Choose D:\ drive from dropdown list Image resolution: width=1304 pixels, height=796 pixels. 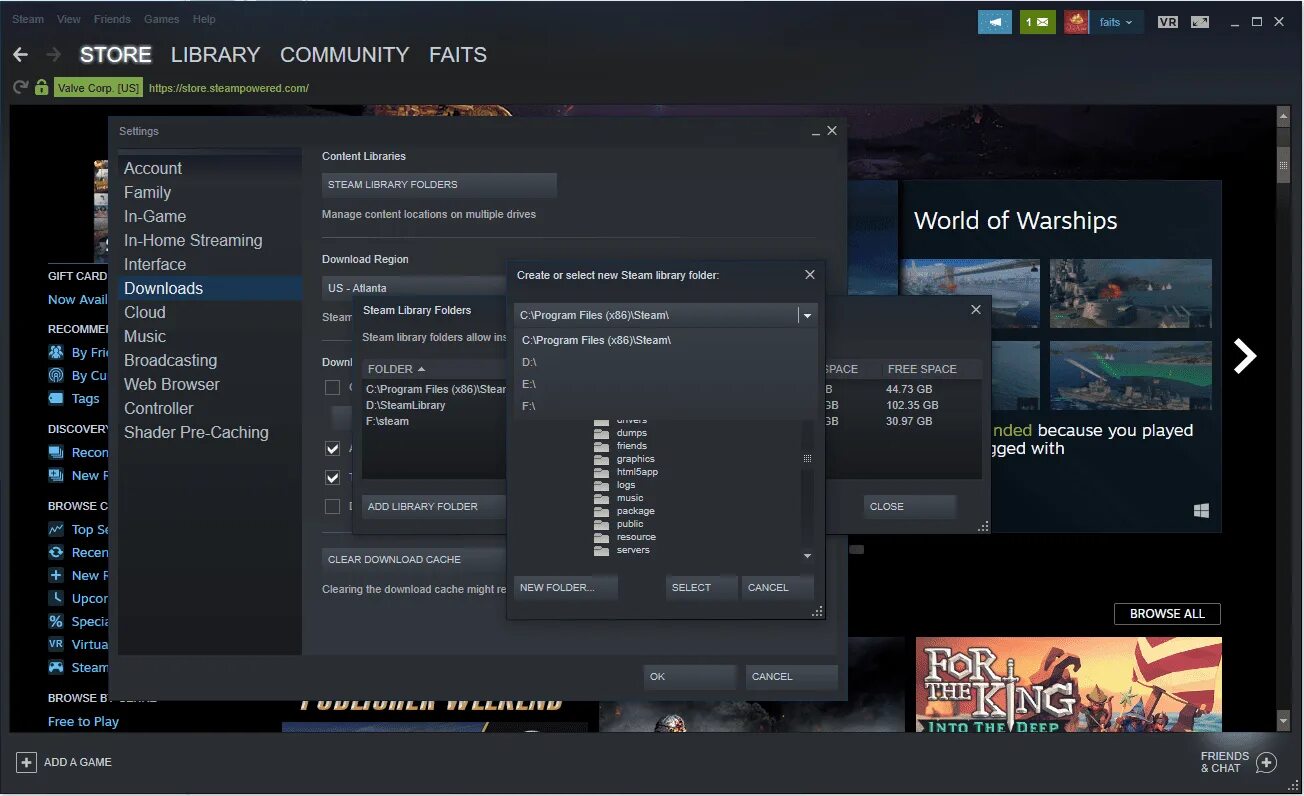coord(666,362)
